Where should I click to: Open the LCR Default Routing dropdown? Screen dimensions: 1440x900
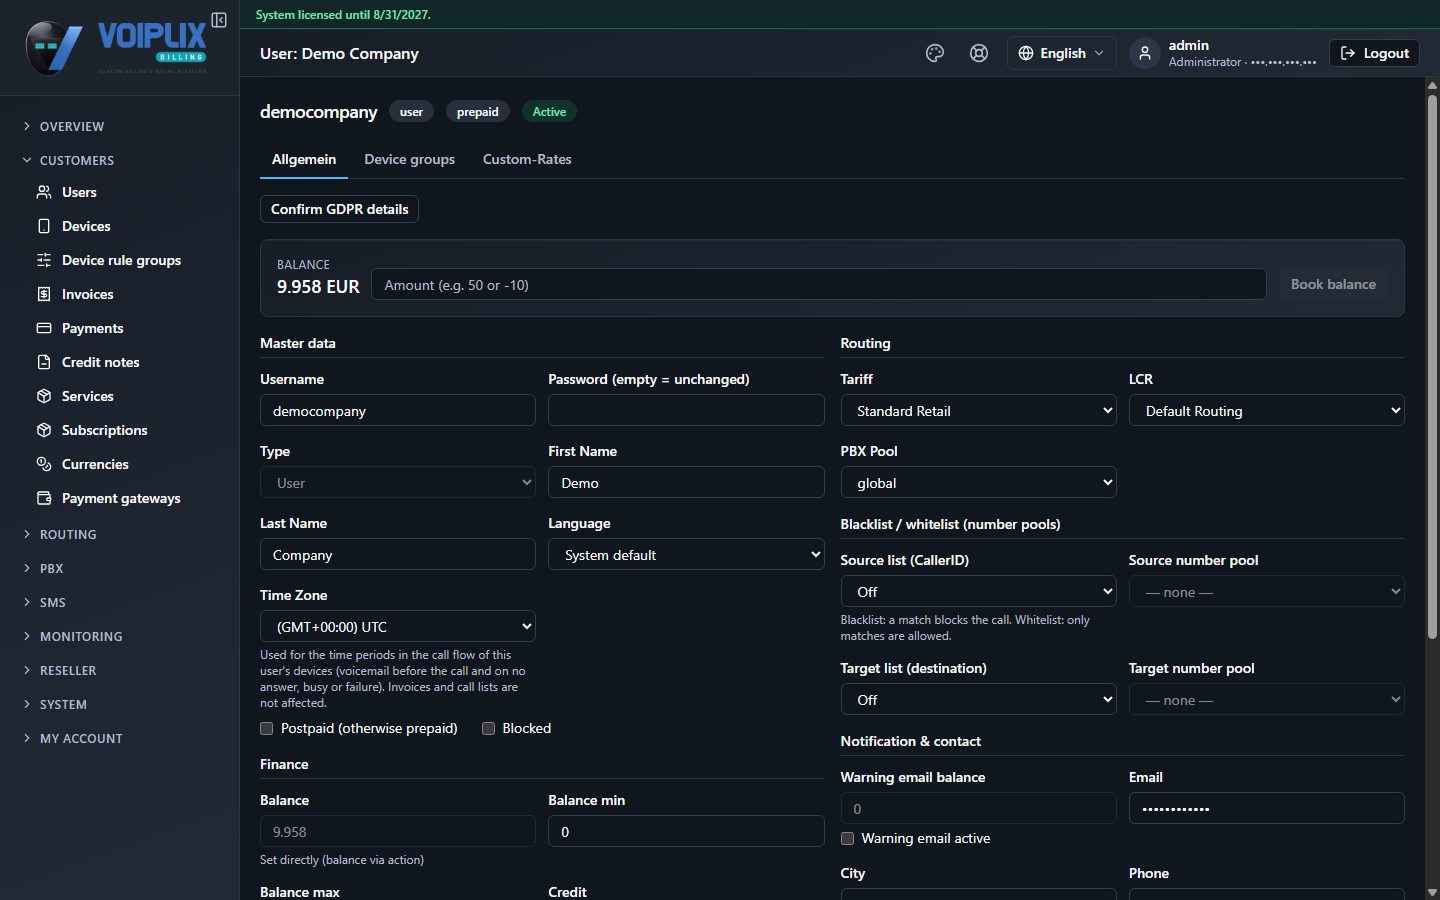point(1266,410)
